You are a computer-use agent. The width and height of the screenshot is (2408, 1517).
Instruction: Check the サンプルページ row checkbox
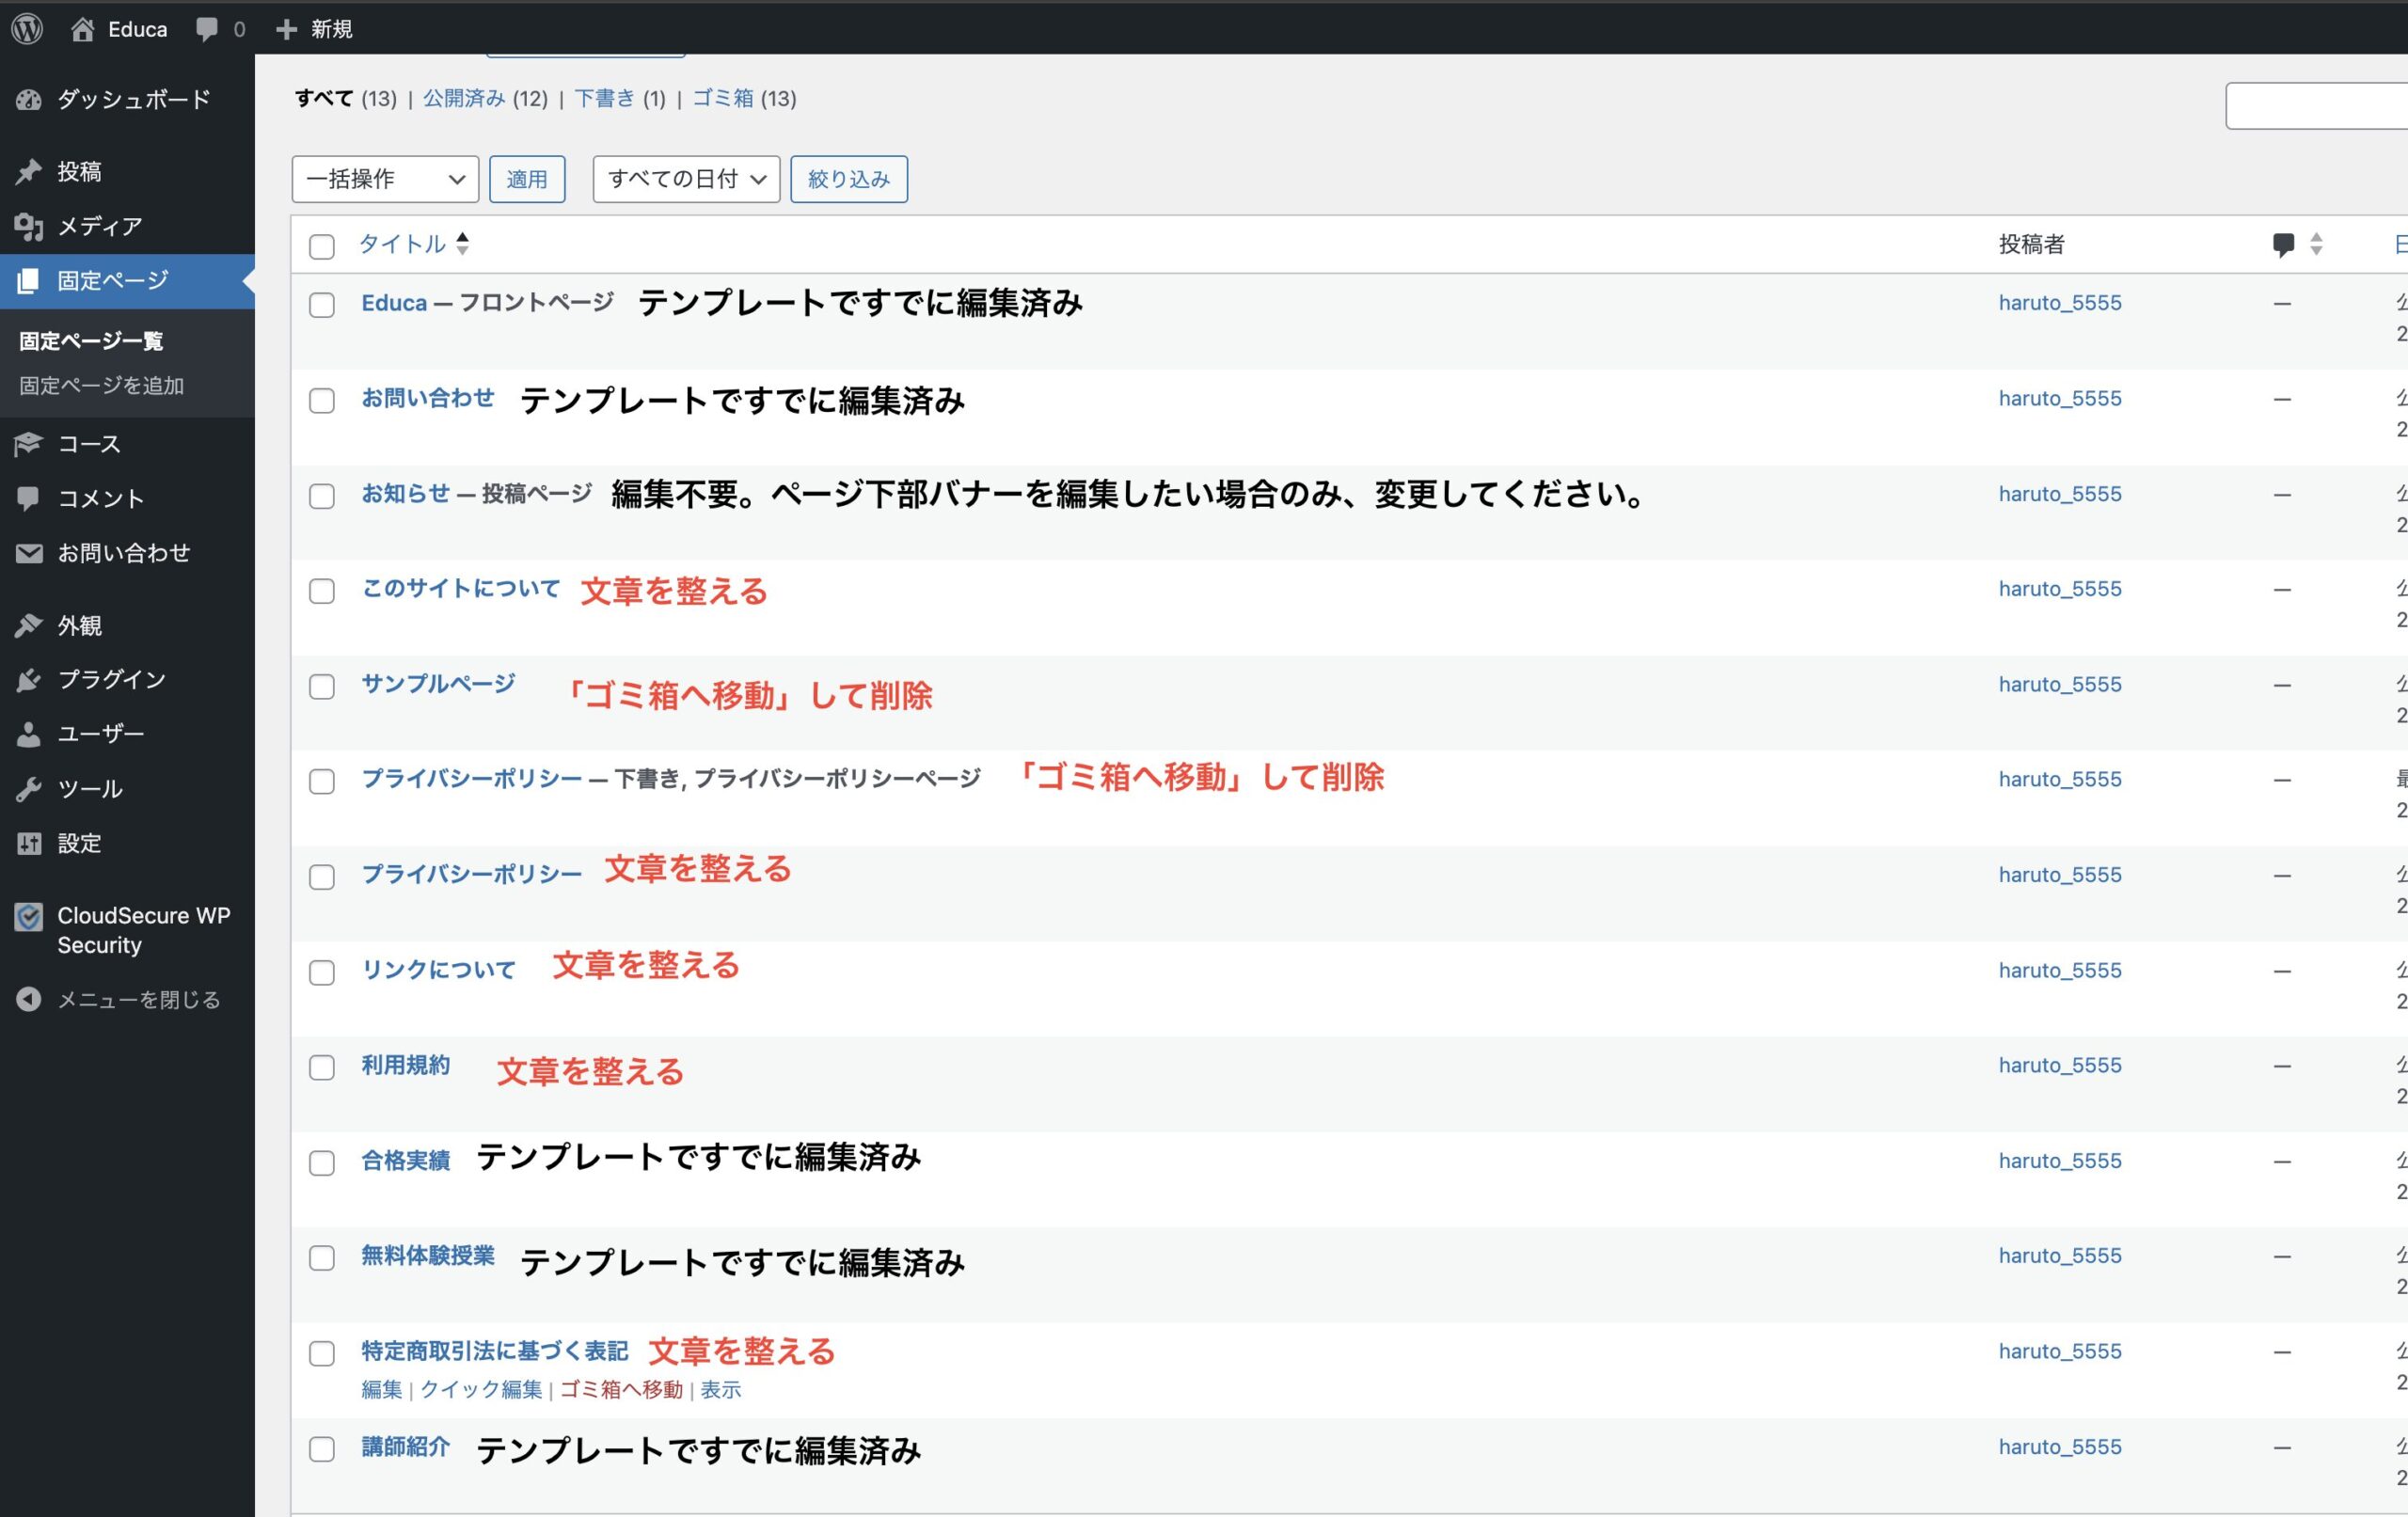pos(322,687)
